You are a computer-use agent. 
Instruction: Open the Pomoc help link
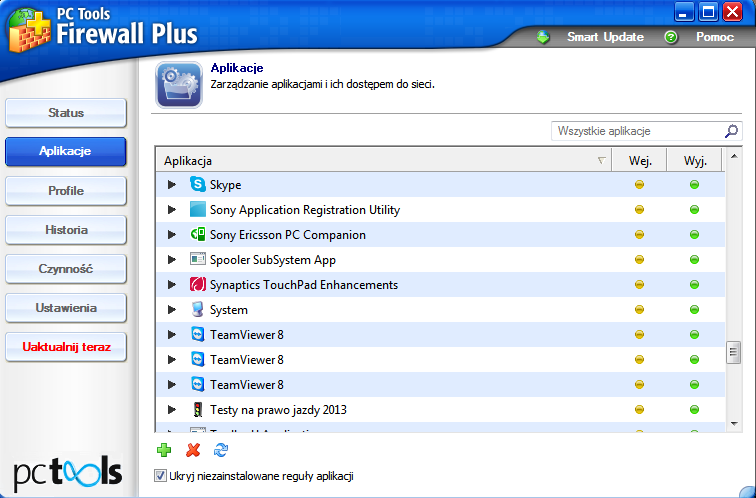pyautogui.click(x=715, y=37)
